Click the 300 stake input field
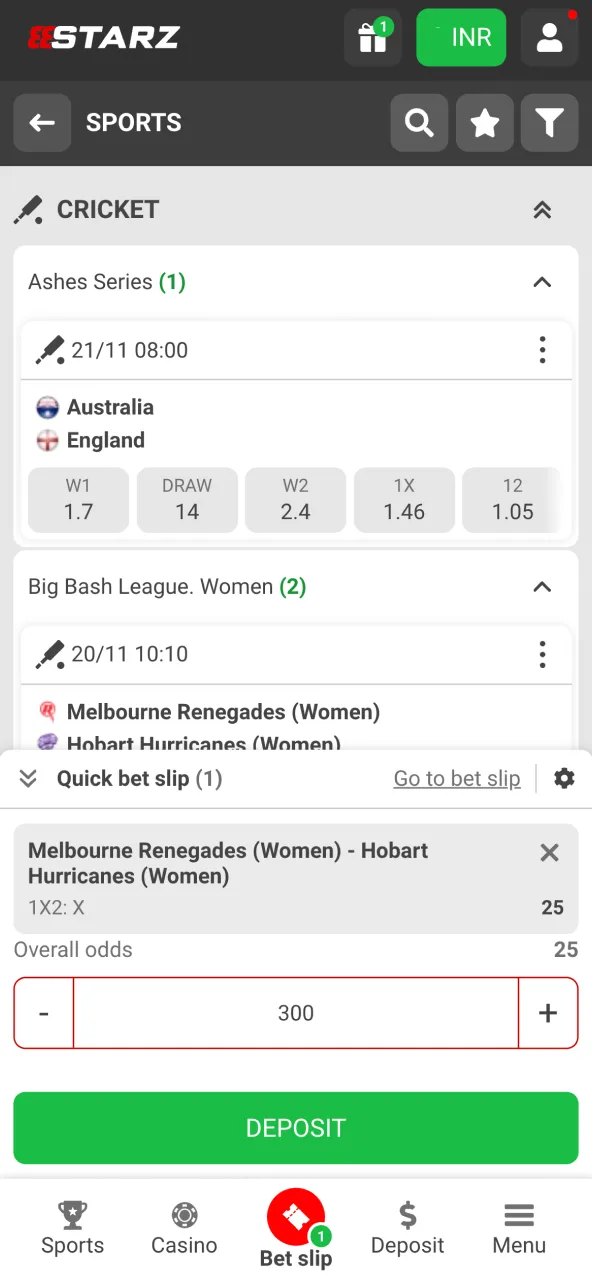592x1280 pixels. (x=296, y=1013)
